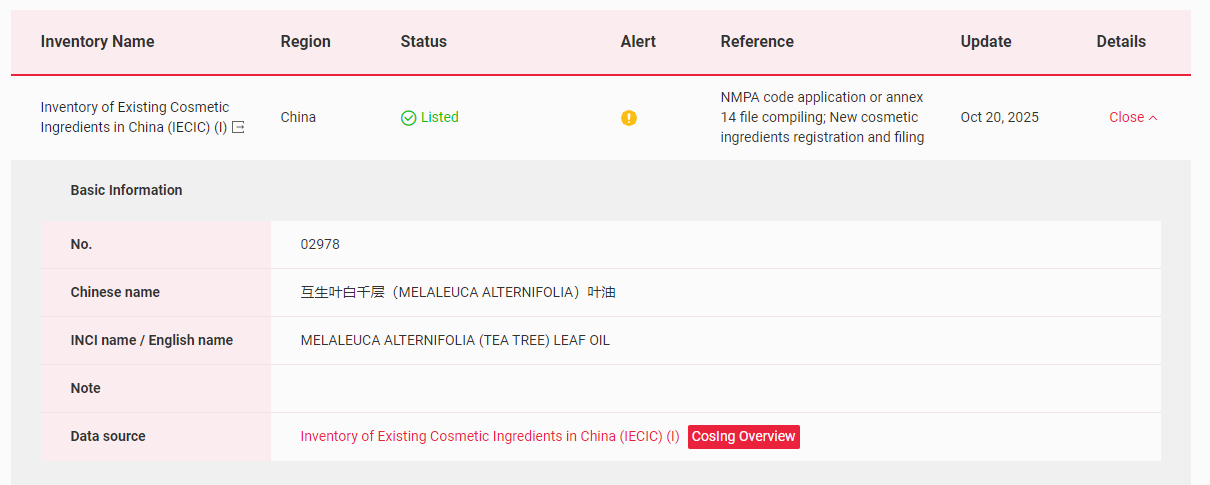
Task: Click the Reference column header
Action: [757, 42]
